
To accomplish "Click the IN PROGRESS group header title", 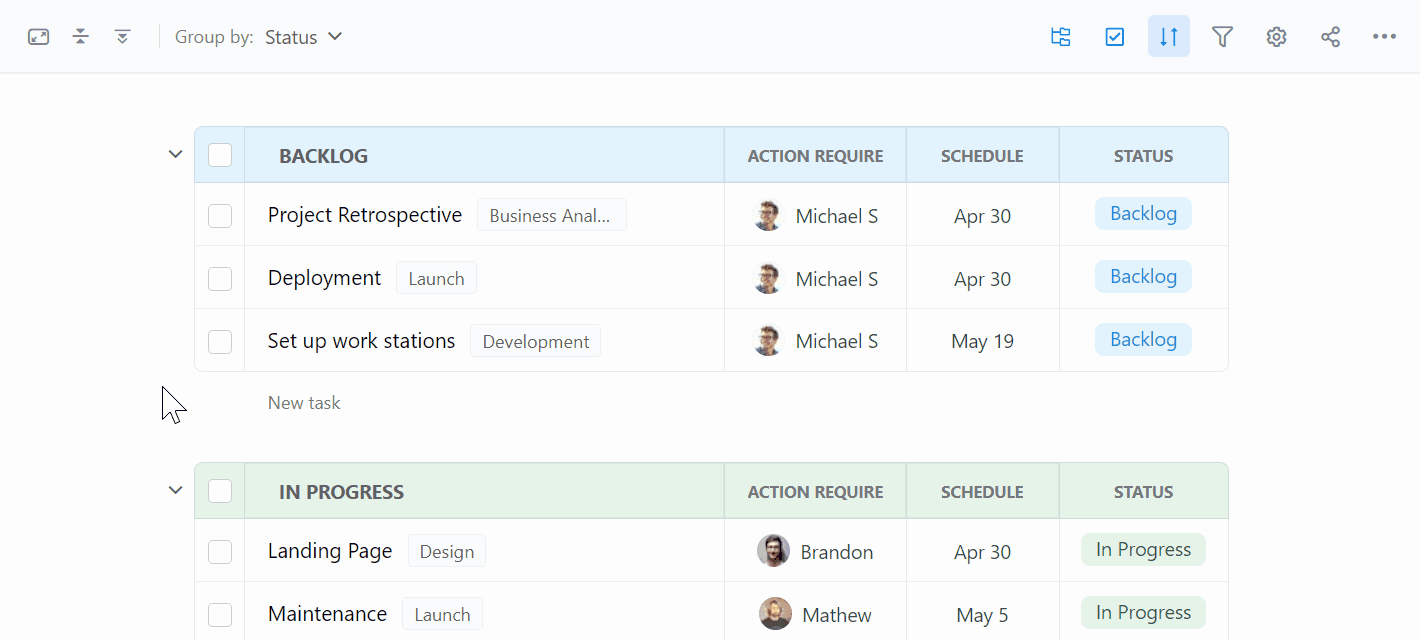I will (341, 492).
